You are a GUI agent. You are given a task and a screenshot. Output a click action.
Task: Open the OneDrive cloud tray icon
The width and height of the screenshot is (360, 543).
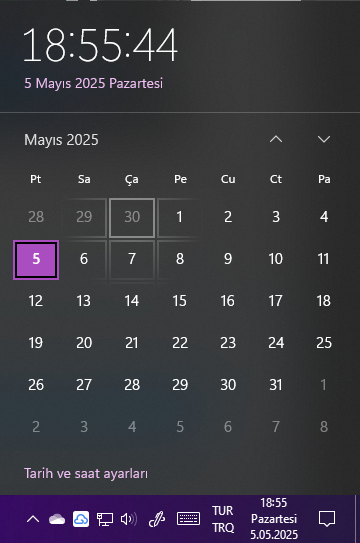[57, 519]
